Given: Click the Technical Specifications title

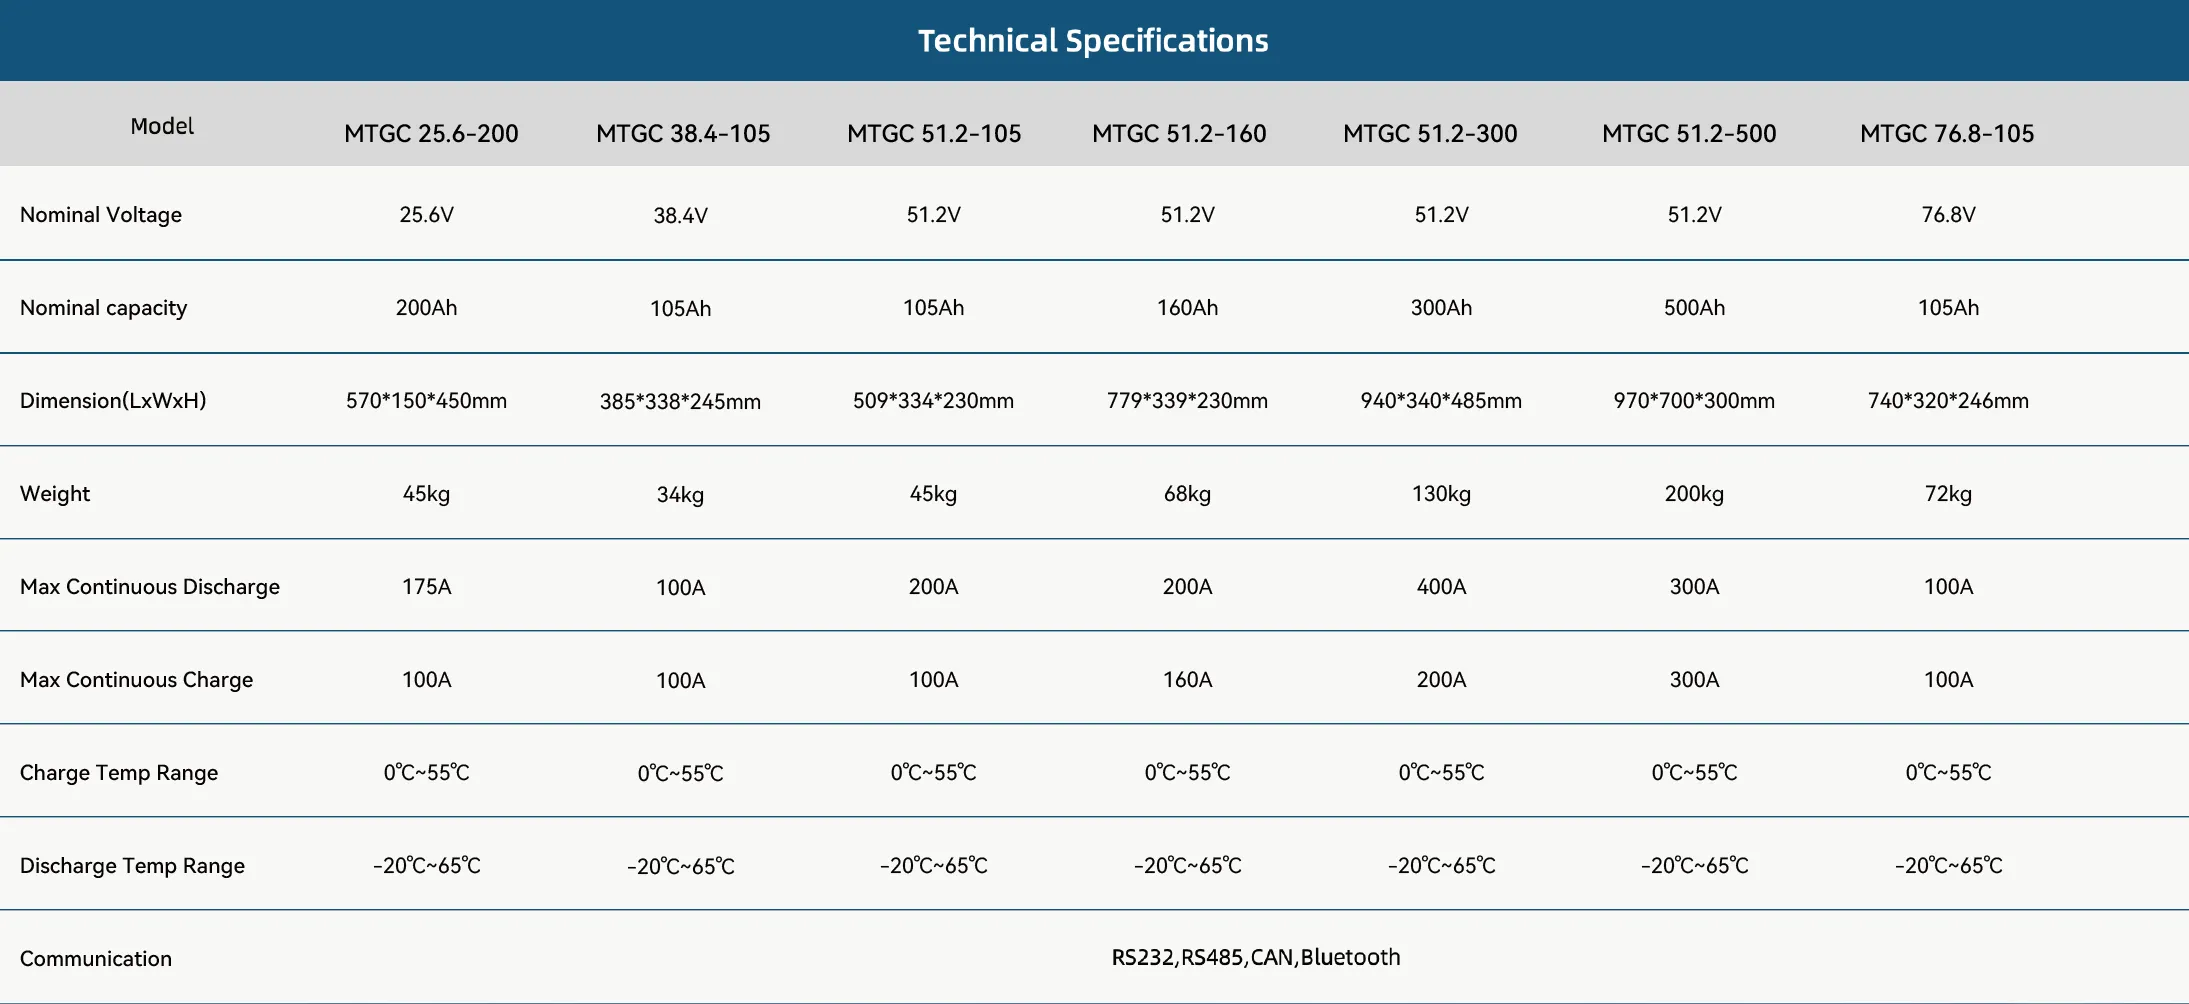Looking at the screenshot, I should pyautogui.click(x=1093, y=41).
